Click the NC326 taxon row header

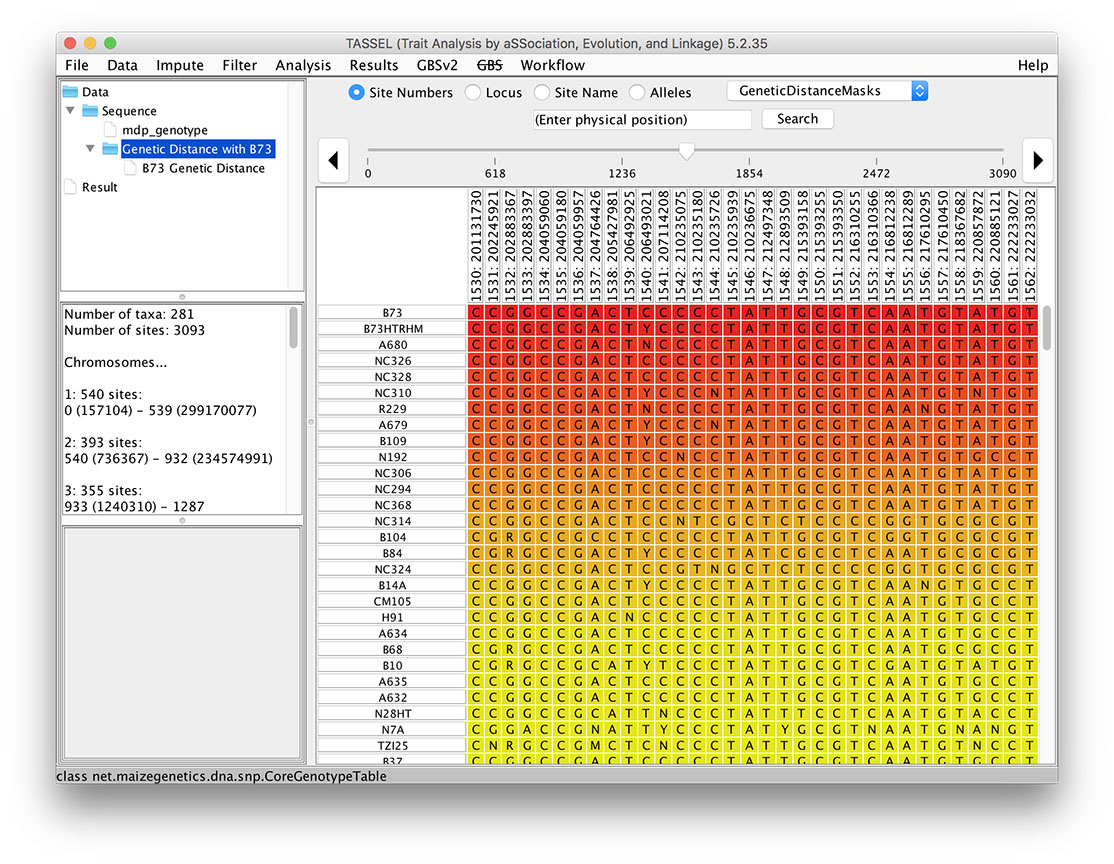(392, 361)
